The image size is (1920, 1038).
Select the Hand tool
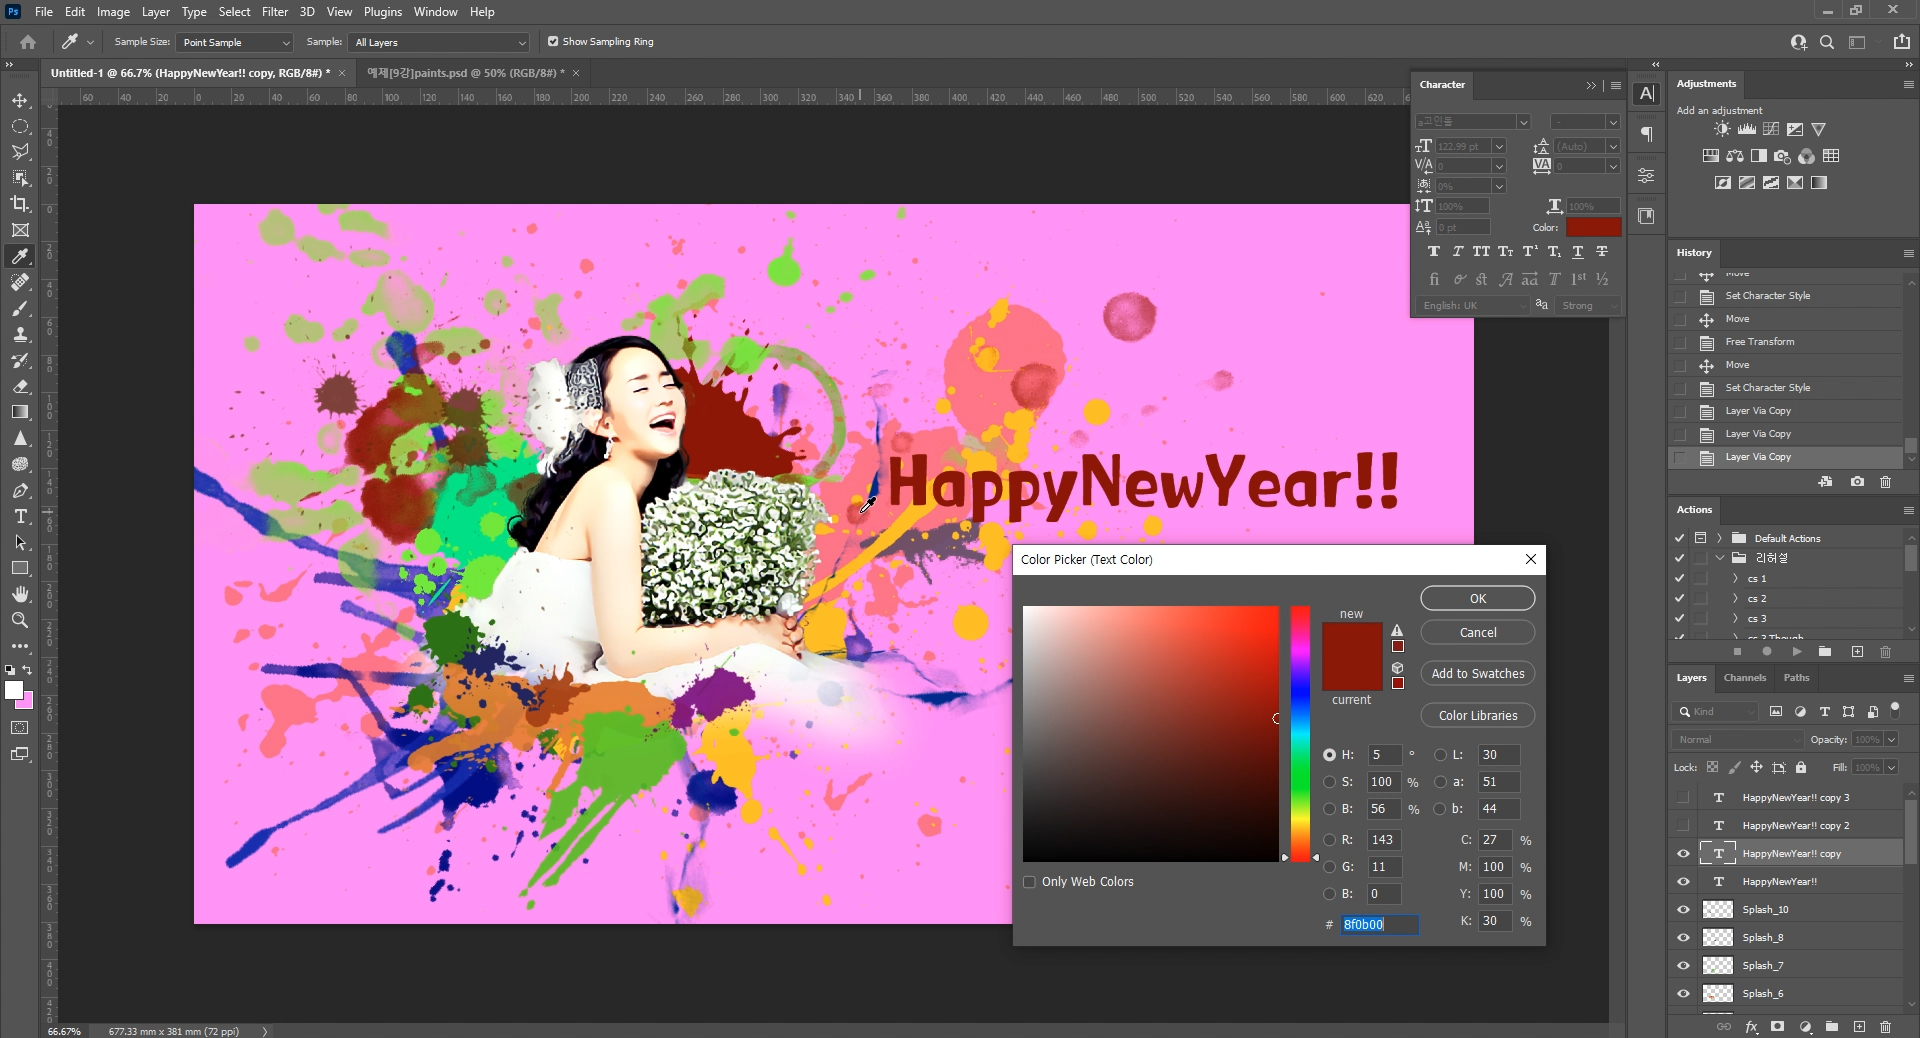pos(20,594)
